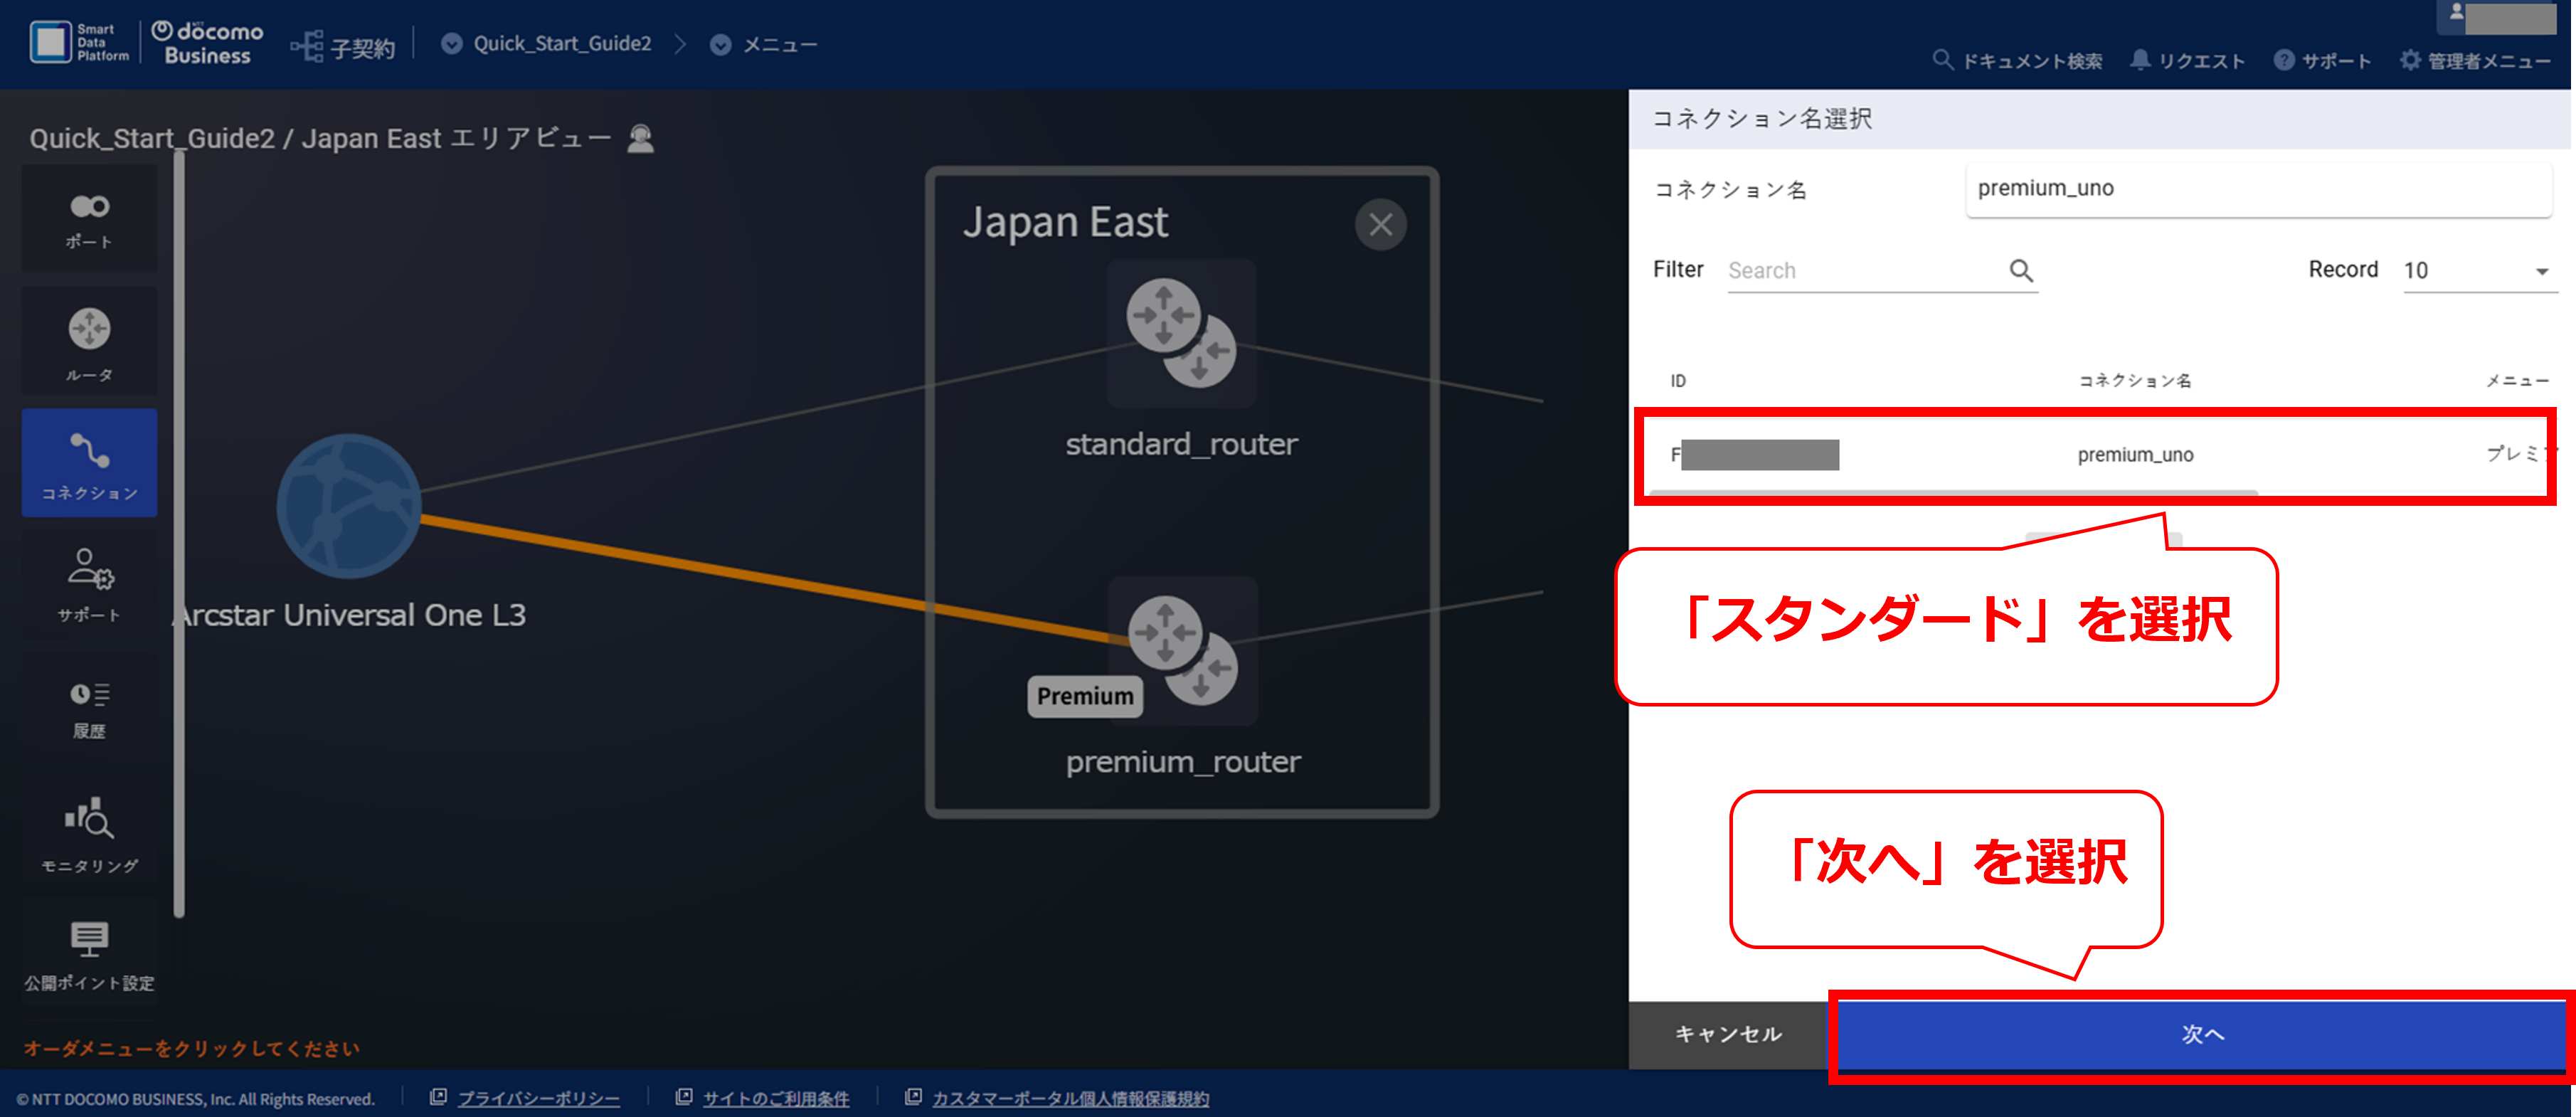Click the Filter search magnifier icon

pyautogui.click(x=2021, y=271)
